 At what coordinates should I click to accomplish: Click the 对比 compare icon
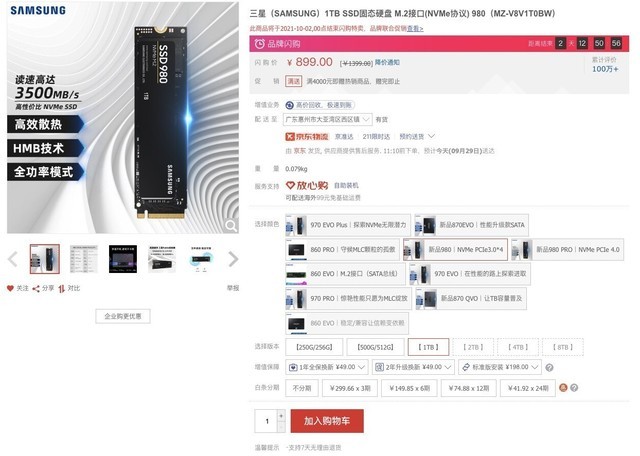click(x=62, y=289)
